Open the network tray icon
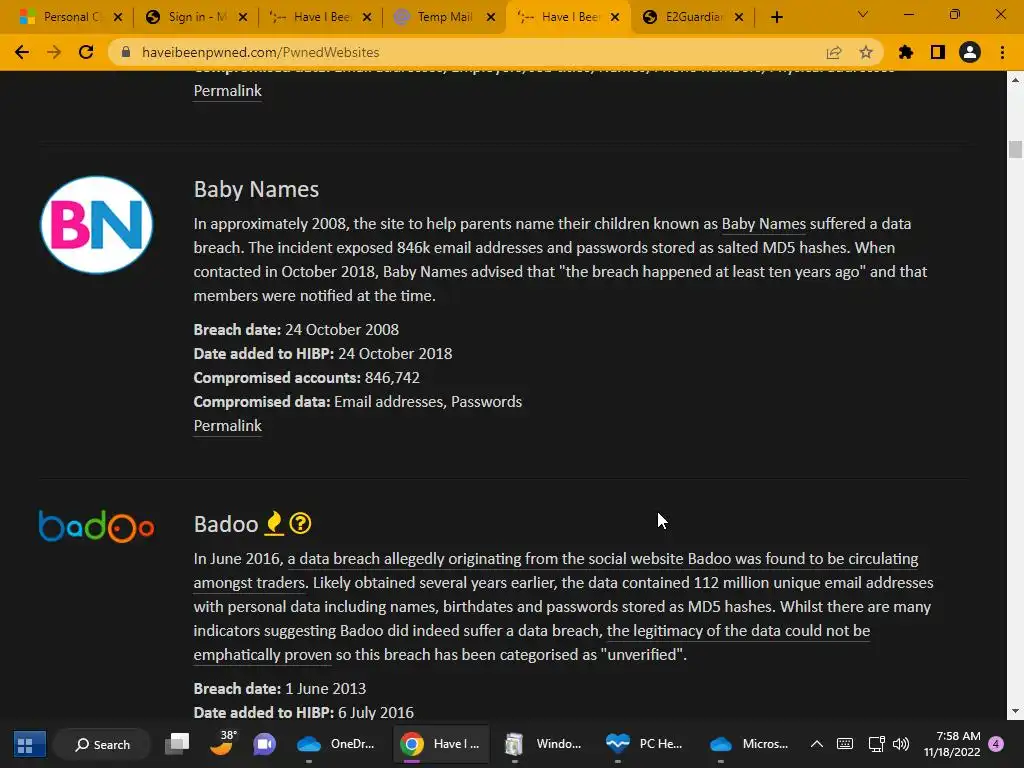 pyautogui.click(x=876, y=744)
